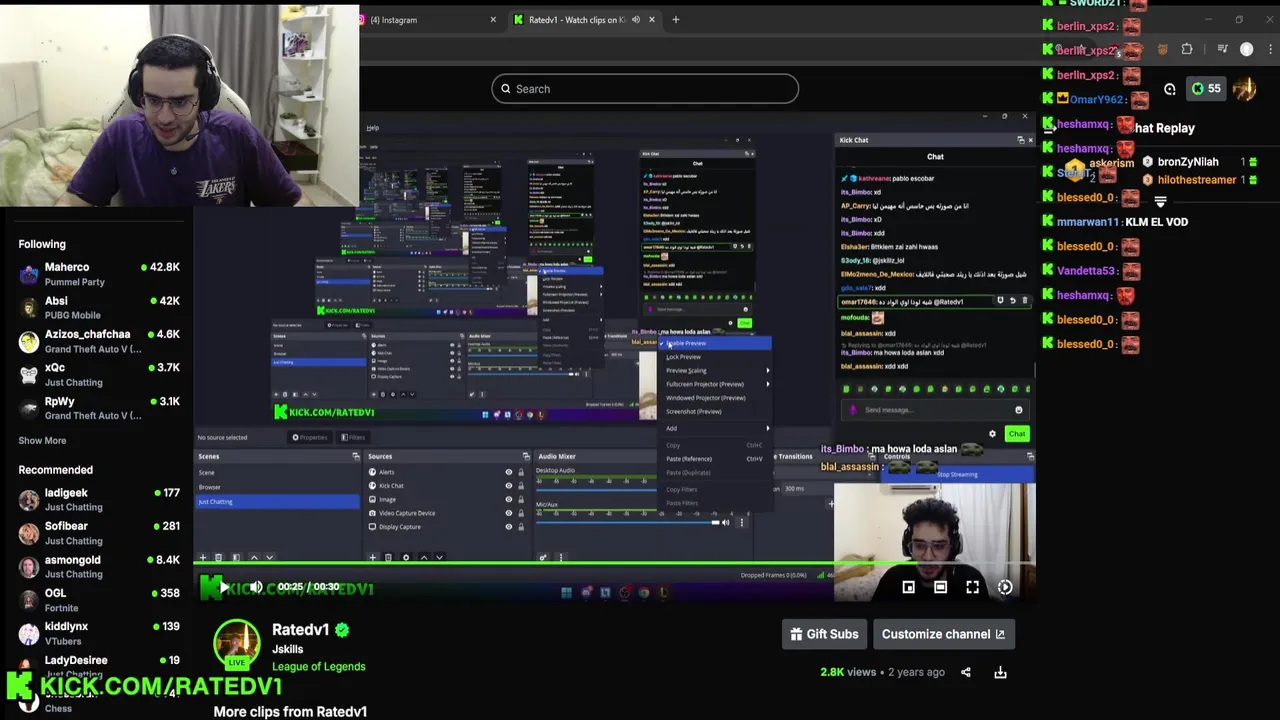Viewport: 1280px width, 720px height.
Task: Send message with green Chat button
Action: [x=1017, y=434]
